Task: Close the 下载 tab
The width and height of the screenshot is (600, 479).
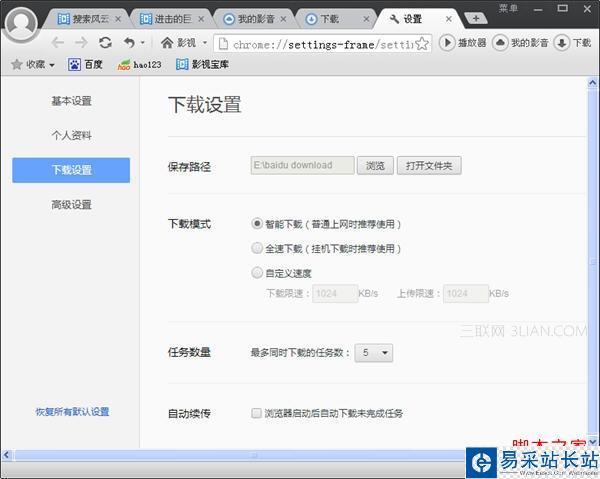Action: tap(366, 19)
